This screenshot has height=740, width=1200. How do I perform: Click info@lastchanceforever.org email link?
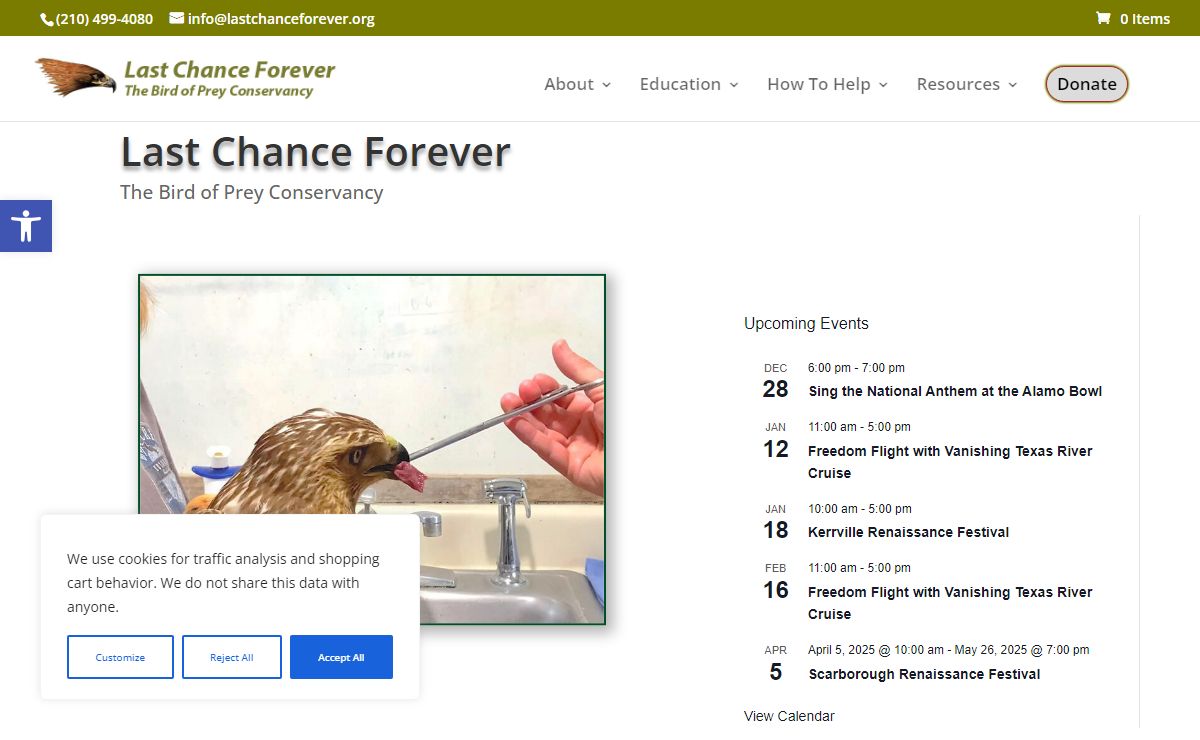[281, 18]
